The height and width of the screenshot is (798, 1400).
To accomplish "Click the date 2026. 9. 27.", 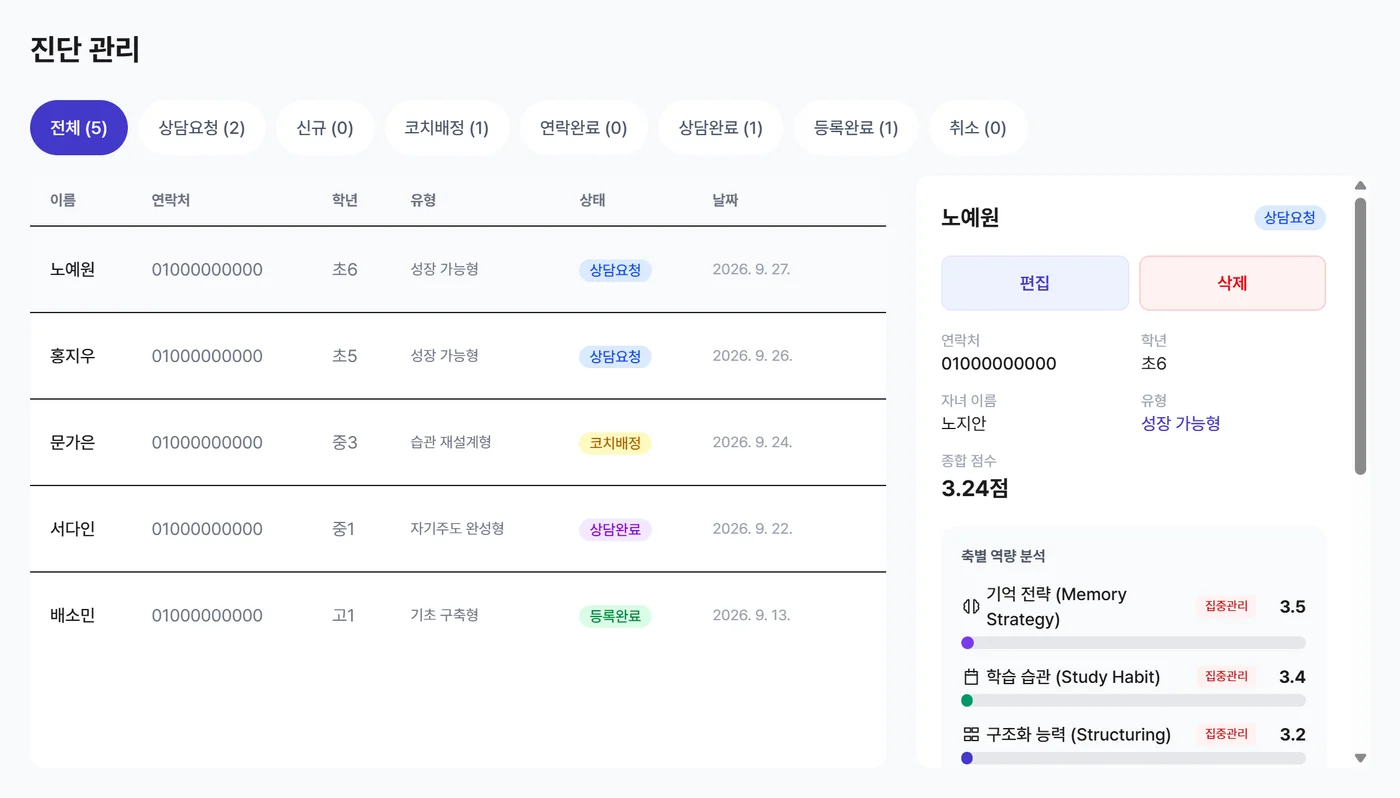I will pyautogui.click(x=751, y=269).
